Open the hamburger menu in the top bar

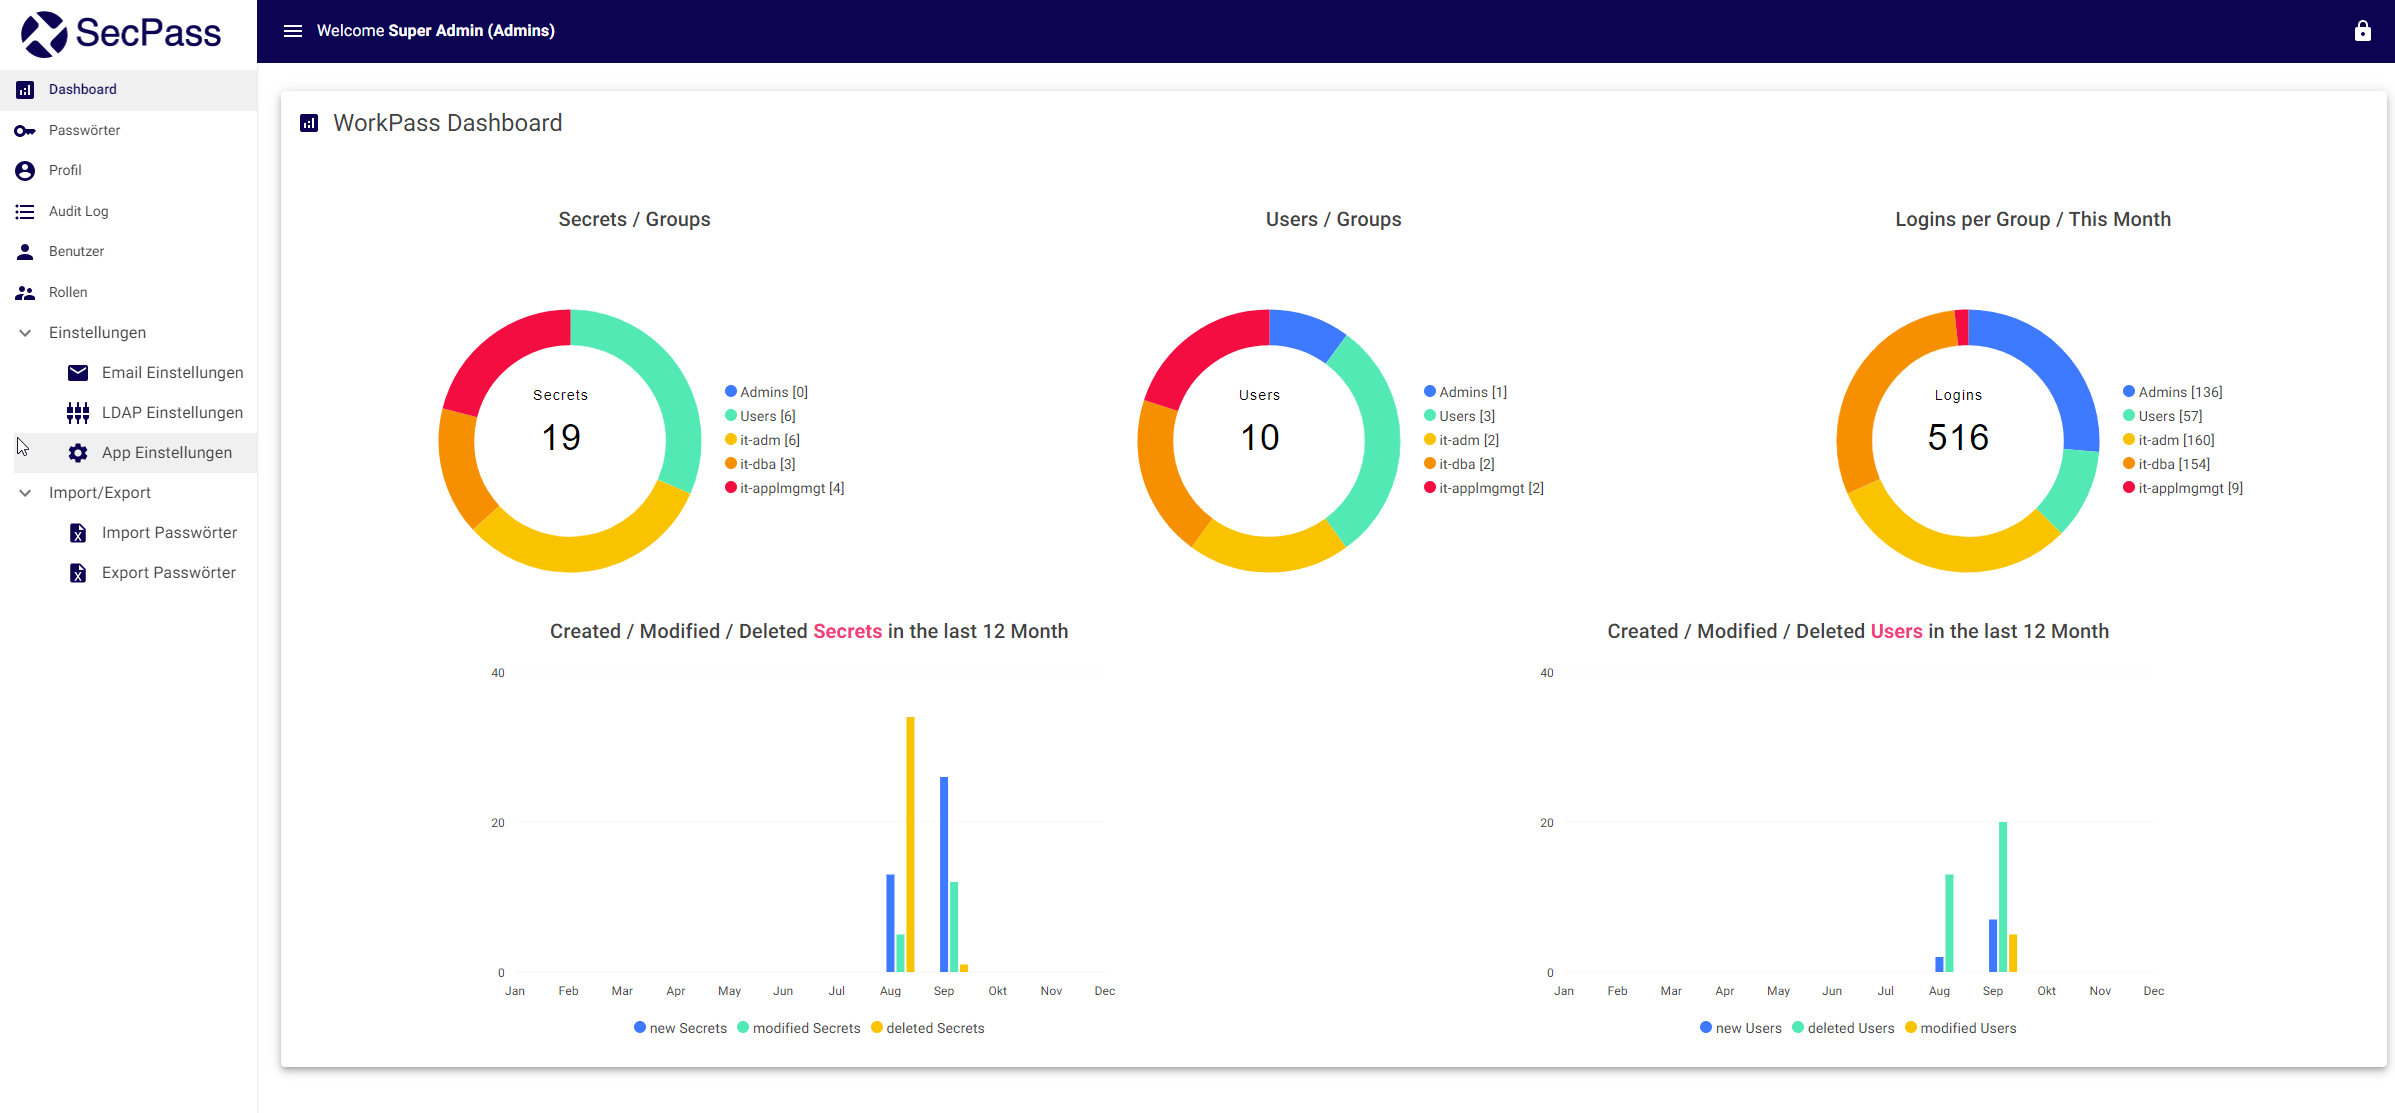[x=292, y=30]
